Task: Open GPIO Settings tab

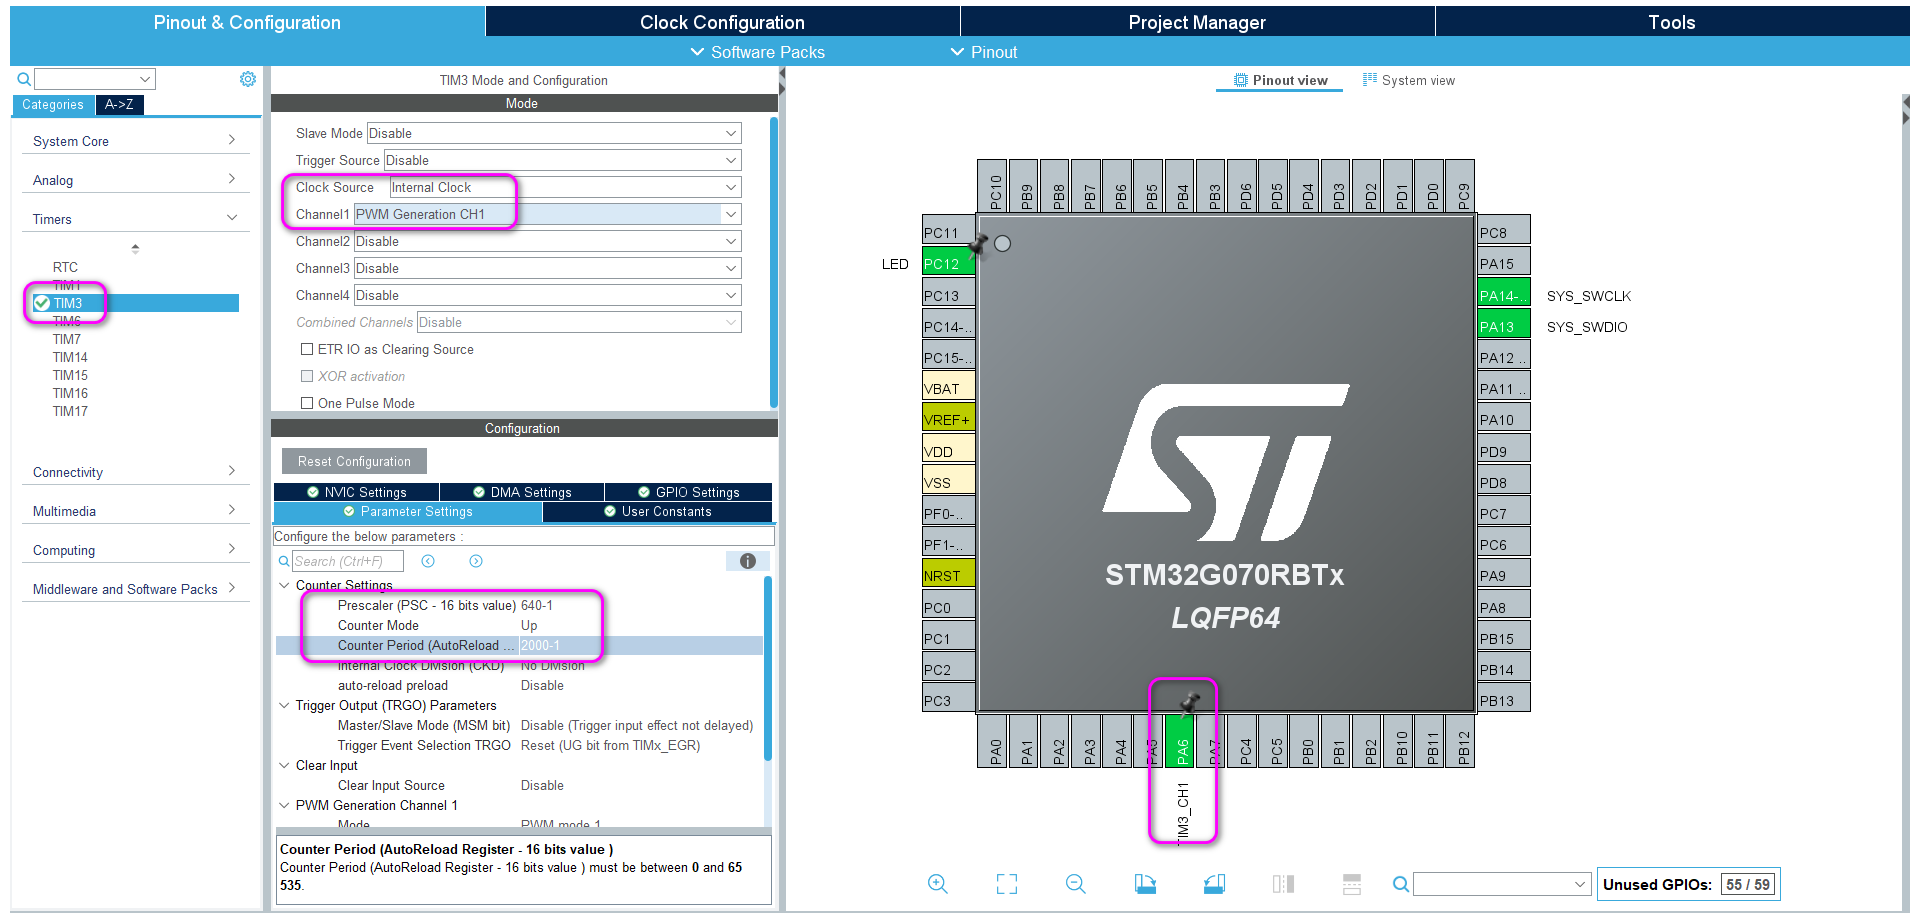Action: [688, 492]
